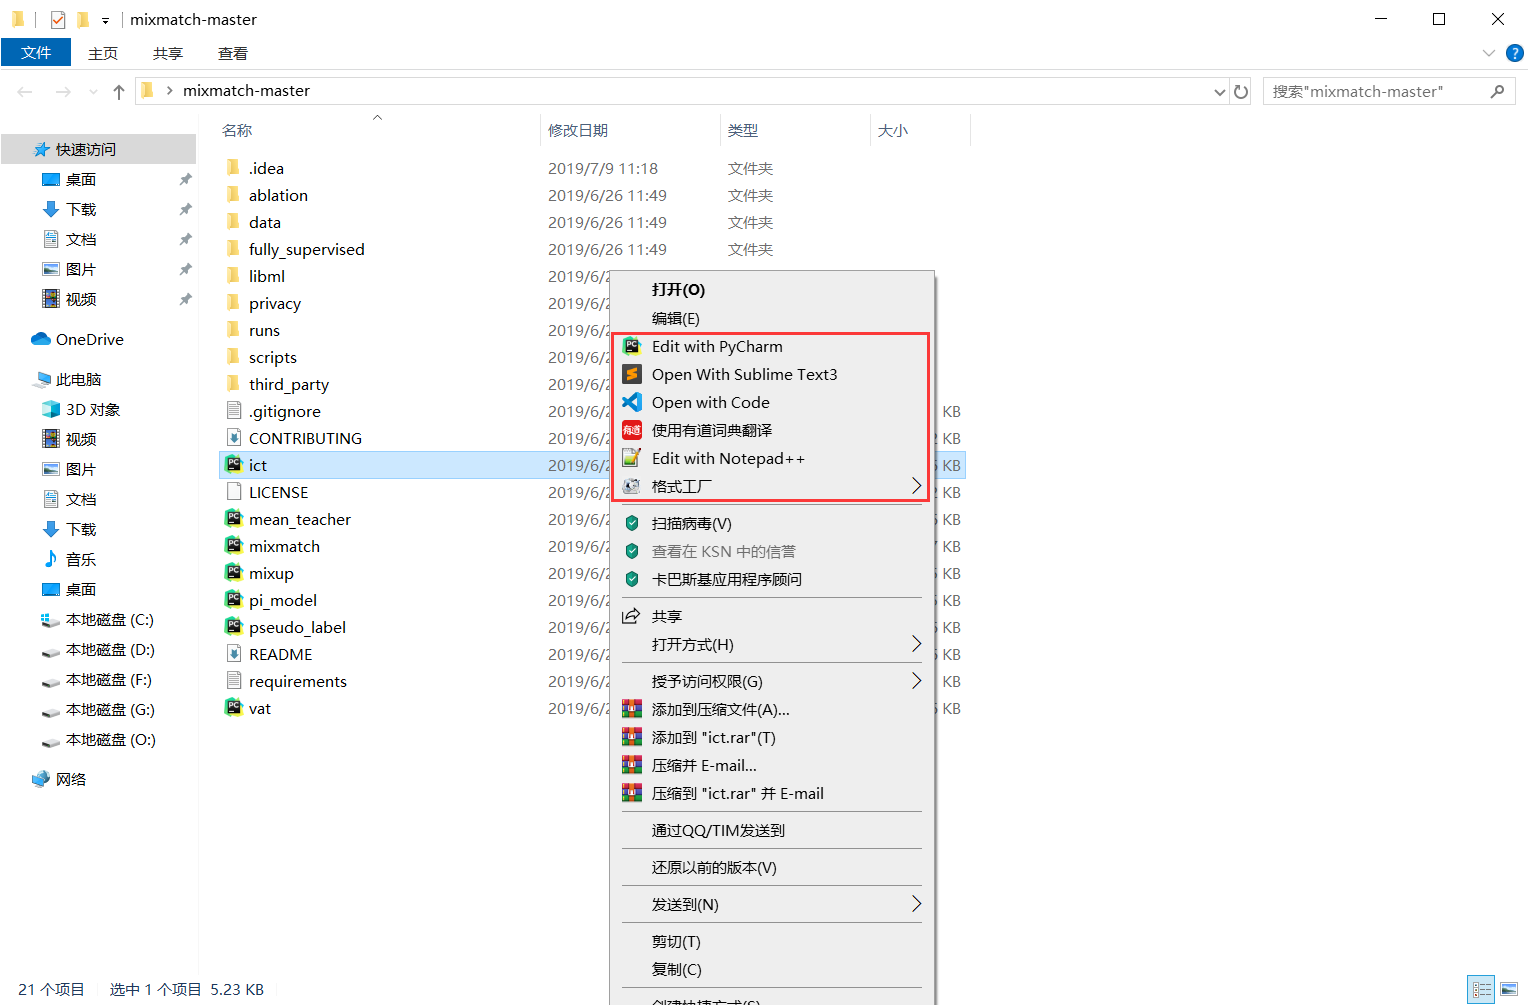This screenshot has width=1529, height=1005.
Task: Switch to large icons view in status bar
Action: (x=1509, y=989)
